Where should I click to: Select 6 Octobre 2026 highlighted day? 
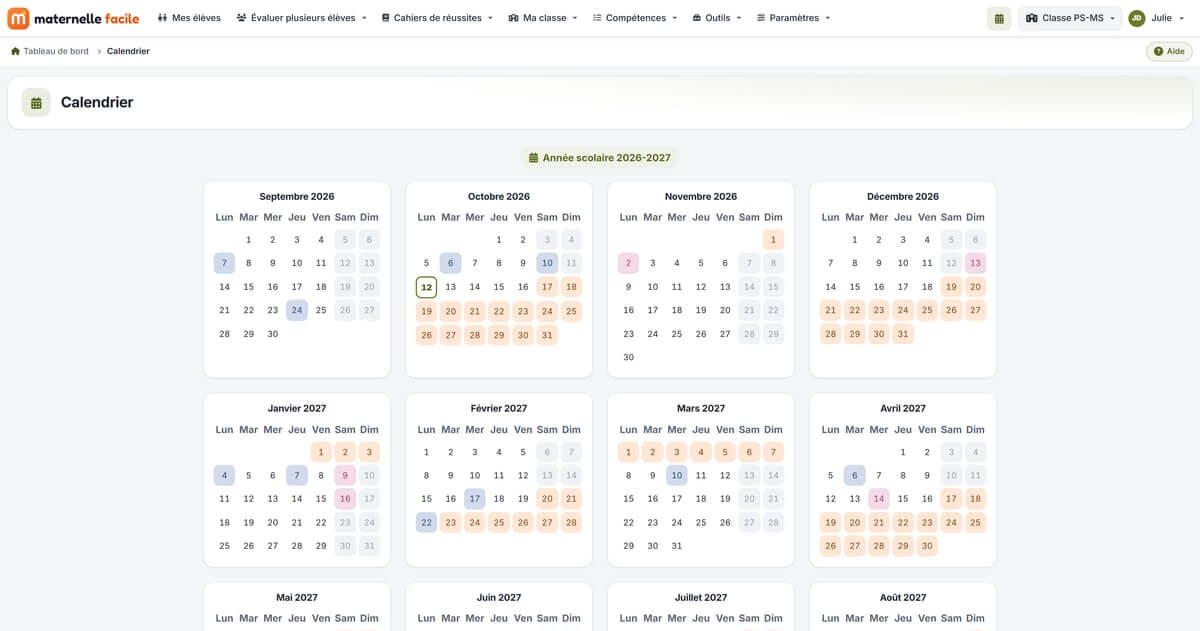pyautogui.click(x=451, y=263)
